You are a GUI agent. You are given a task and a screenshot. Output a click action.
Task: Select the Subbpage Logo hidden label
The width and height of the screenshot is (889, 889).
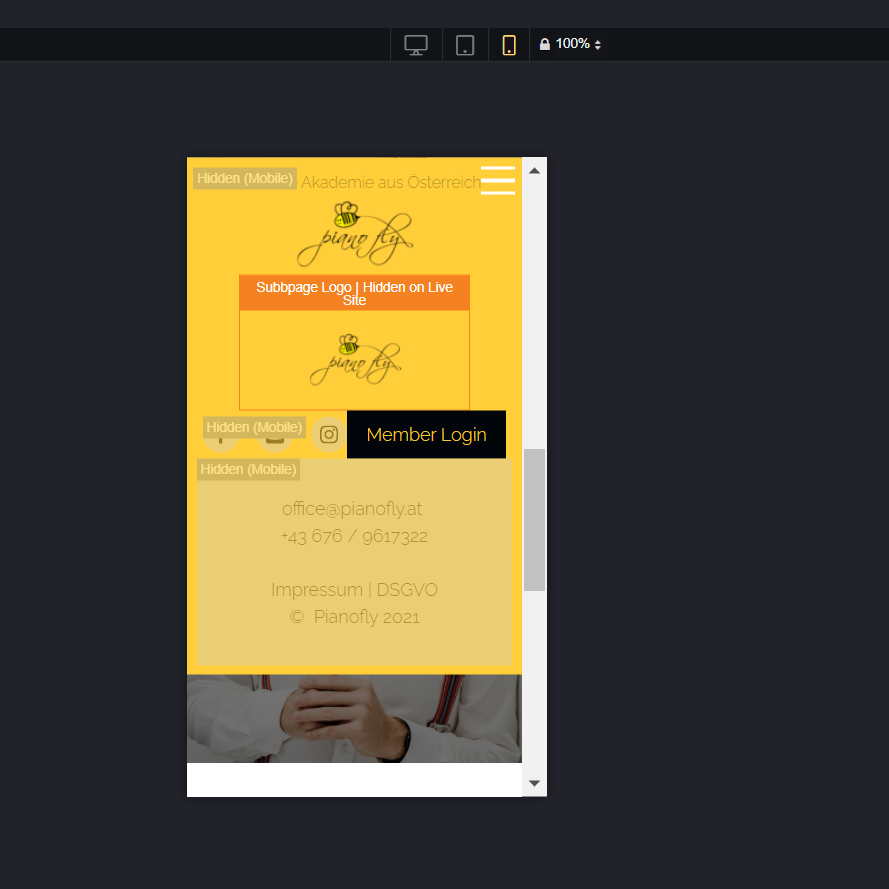[354, 293]
